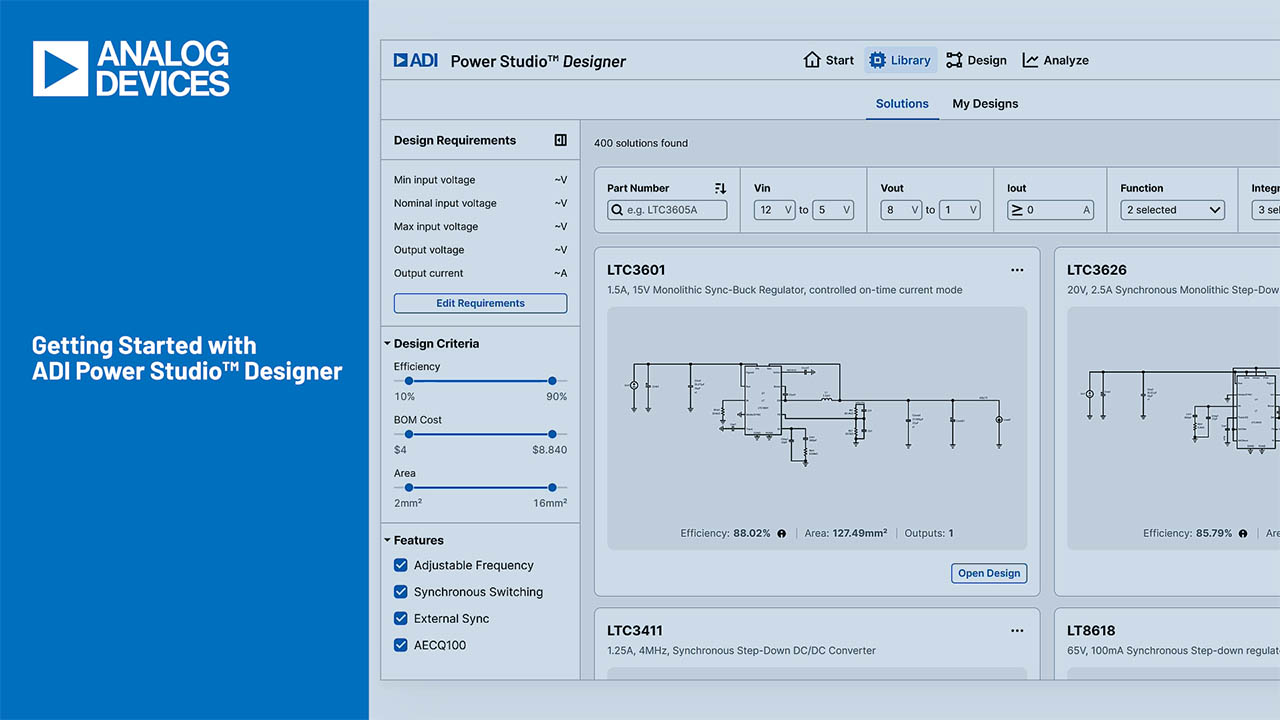This screenshot has height=720, width=1280.
Task: Click the 'Efficiency: 85.79%' value on LTC3626
Action: (x=1188, y=534)
